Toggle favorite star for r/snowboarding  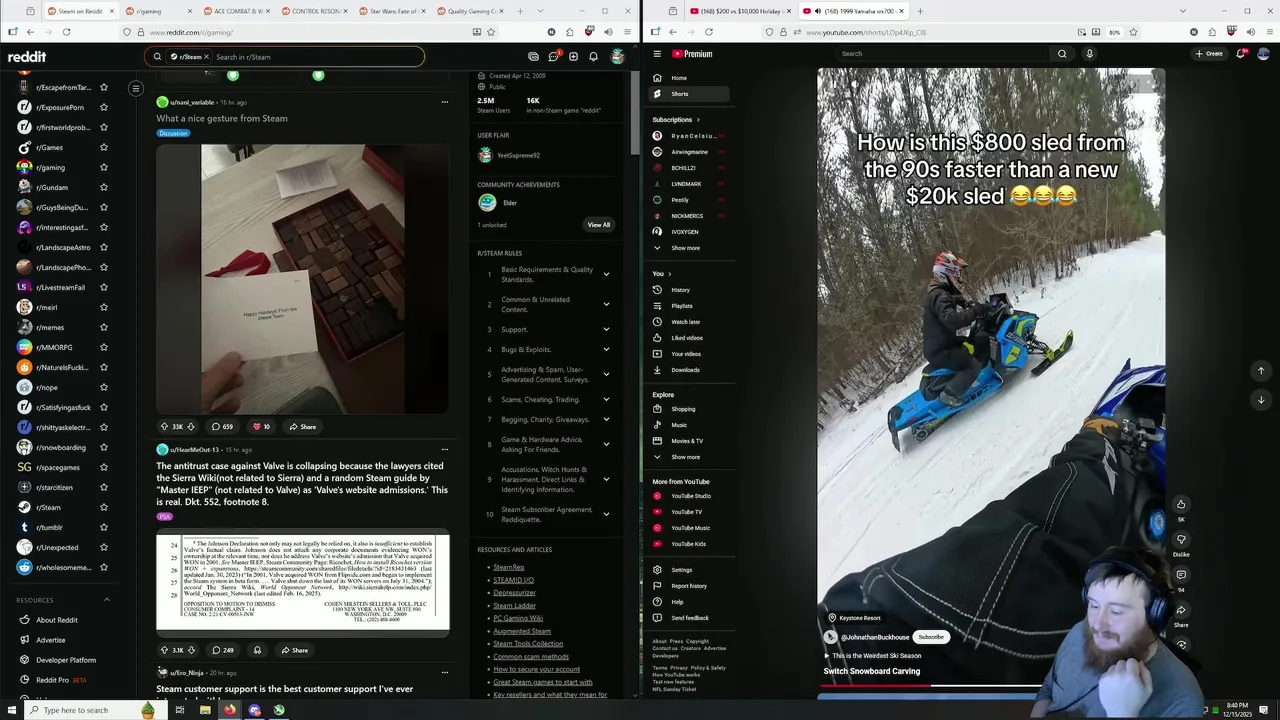[104, 448]
